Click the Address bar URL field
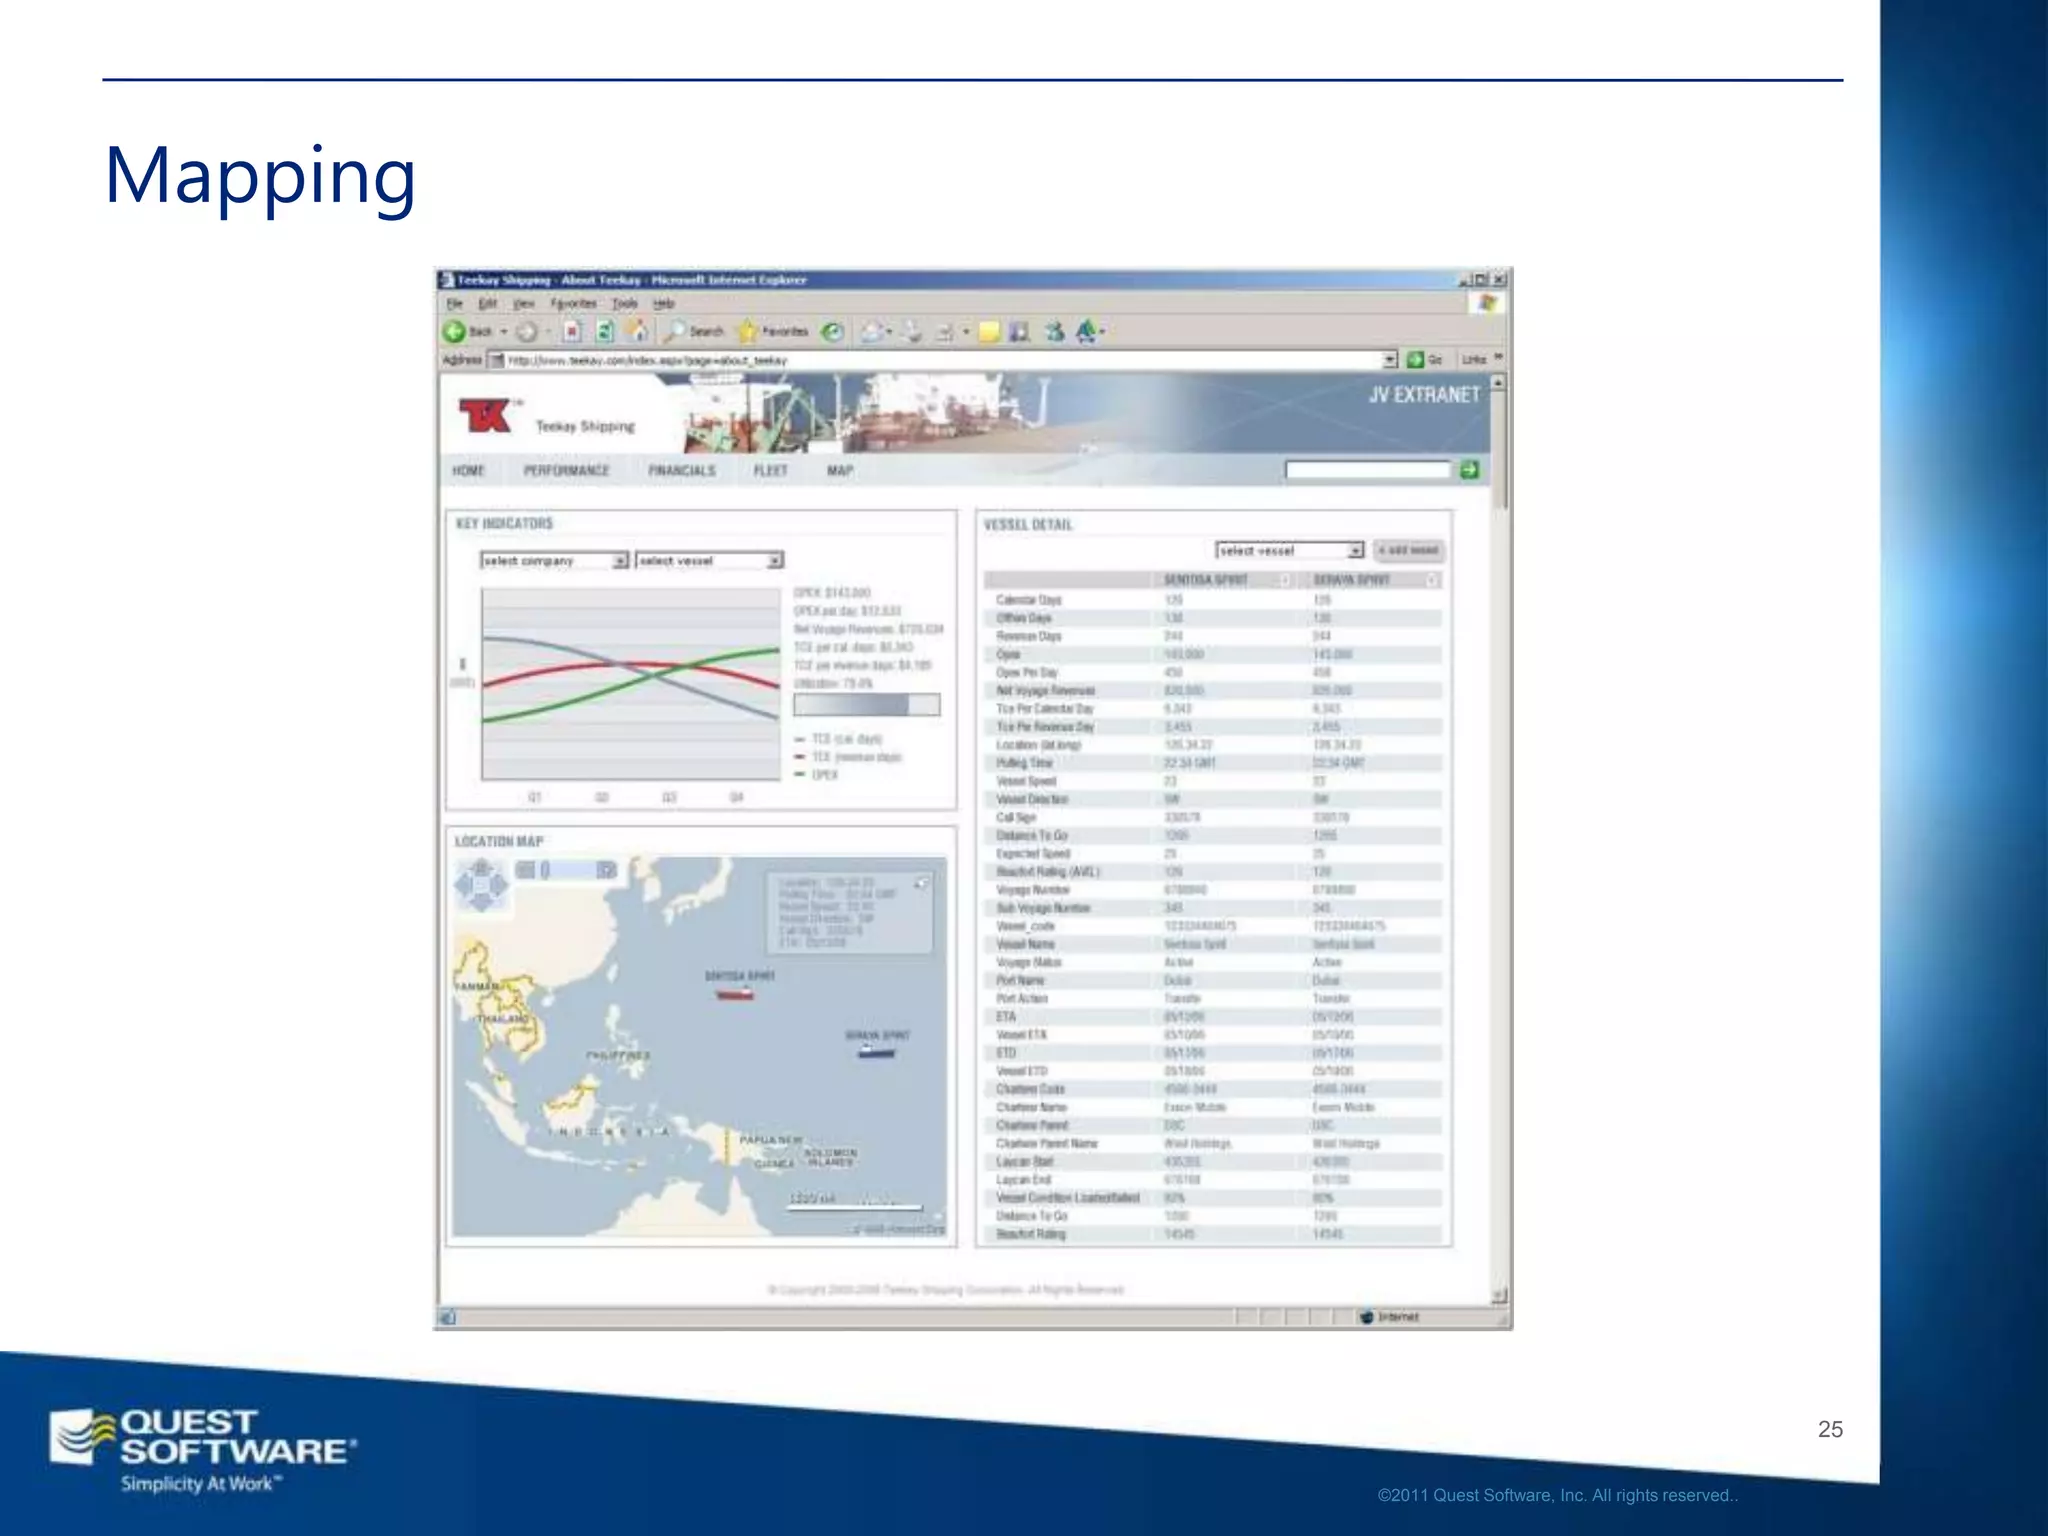This screenshot has height=1536, width=2048. pos(940,360)
